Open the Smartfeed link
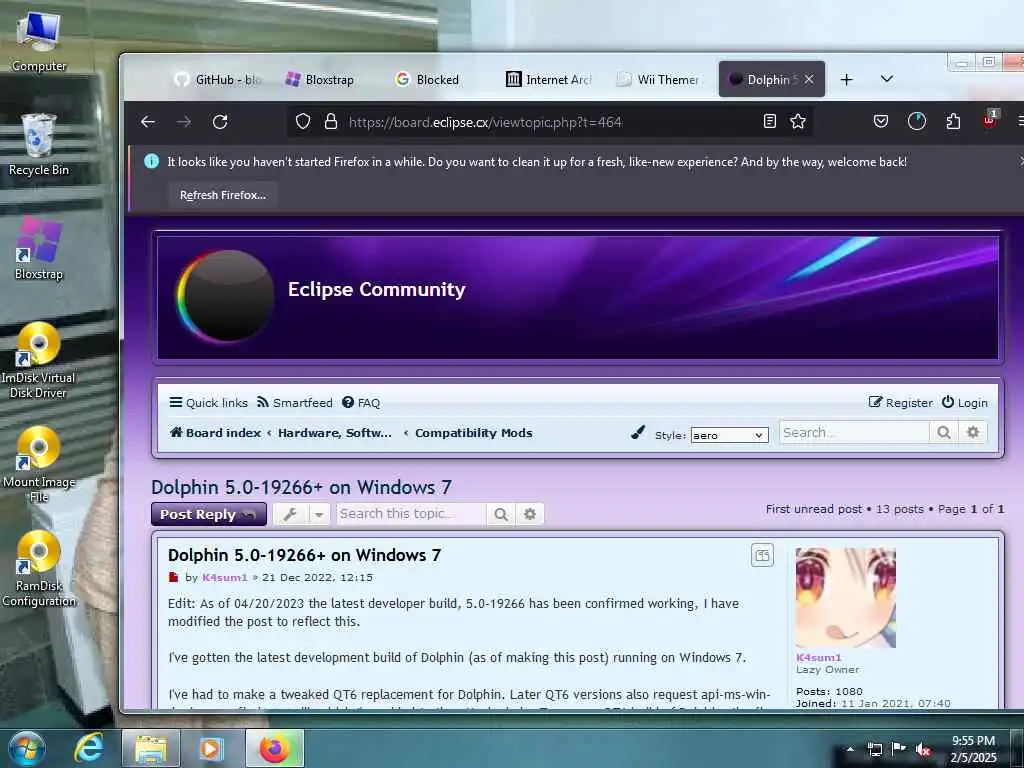 point(295,402)
